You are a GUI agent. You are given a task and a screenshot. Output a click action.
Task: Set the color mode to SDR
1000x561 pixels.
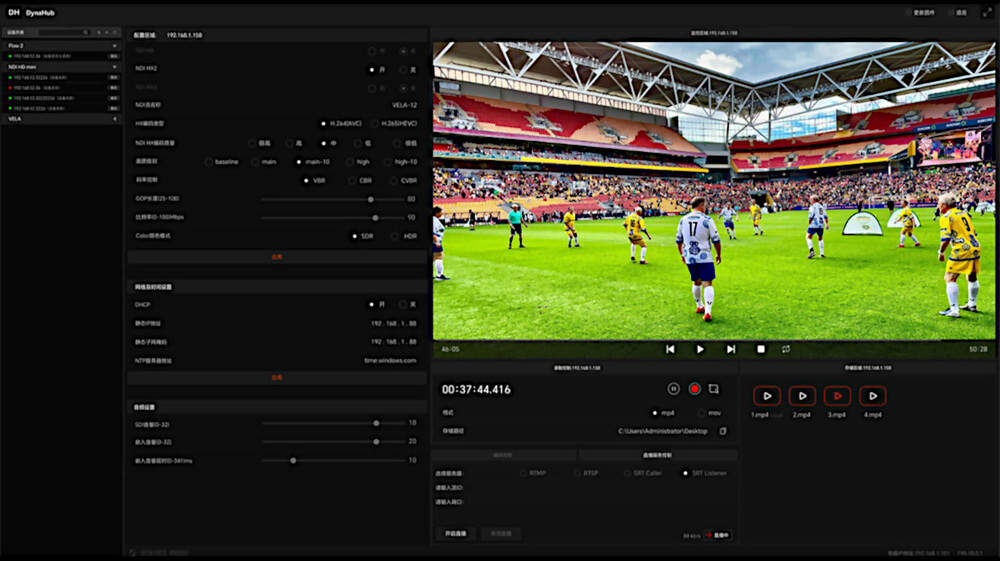(x=355, y=236)
